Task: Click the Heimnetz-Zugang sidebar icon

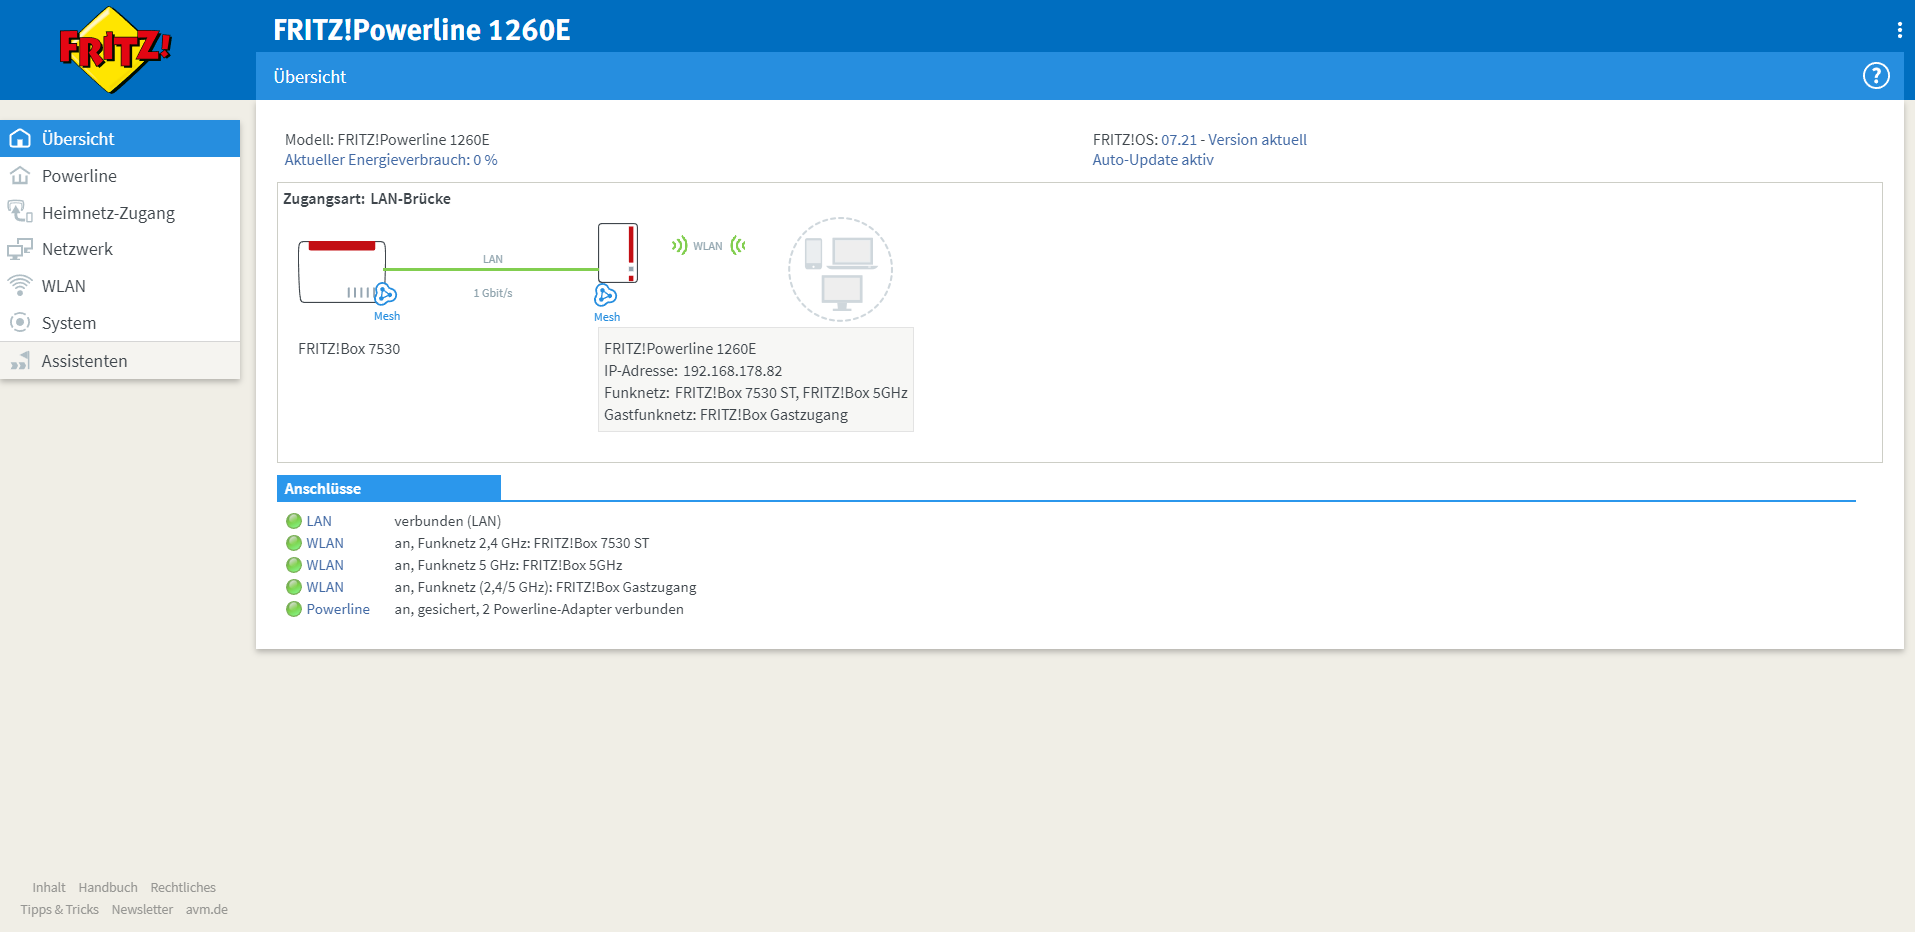Action: 20,212
